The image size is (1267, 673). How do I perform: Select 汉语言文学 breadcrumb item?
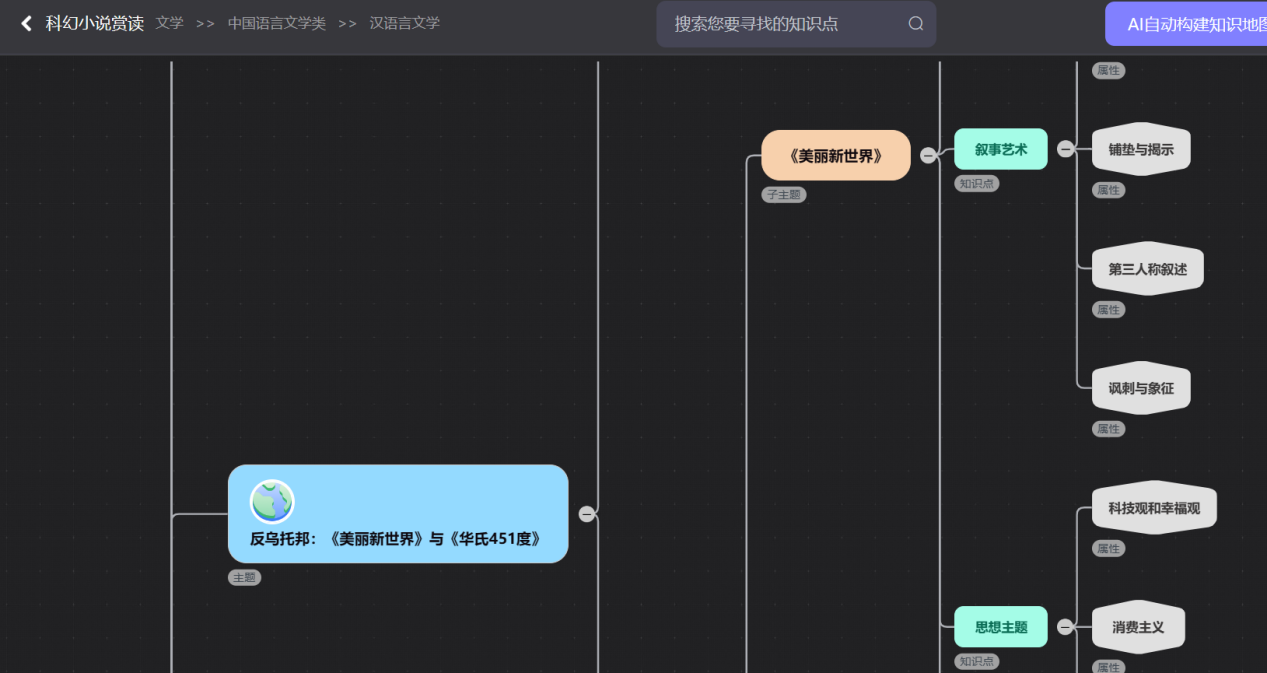click(404, 23)
